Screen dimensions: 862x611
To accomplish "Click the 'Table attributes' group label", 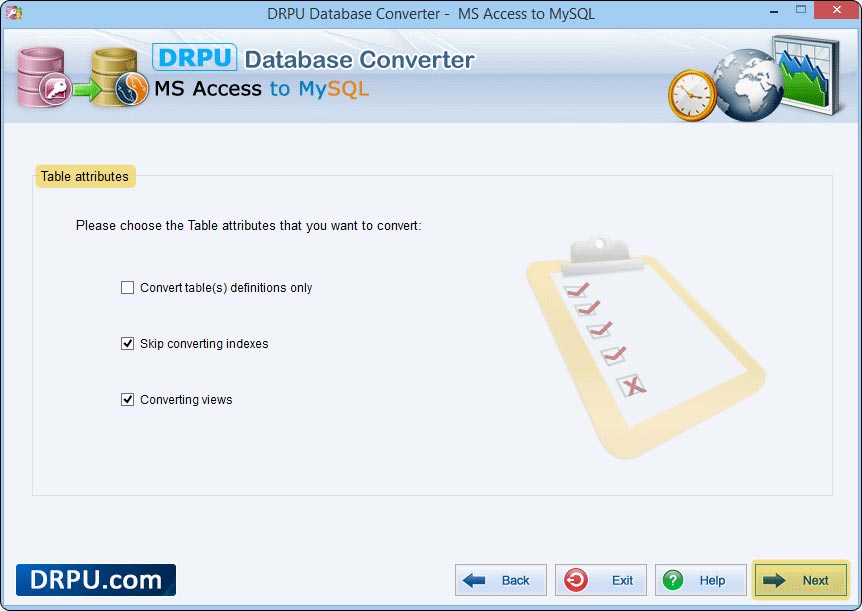I will click(85, 177).
